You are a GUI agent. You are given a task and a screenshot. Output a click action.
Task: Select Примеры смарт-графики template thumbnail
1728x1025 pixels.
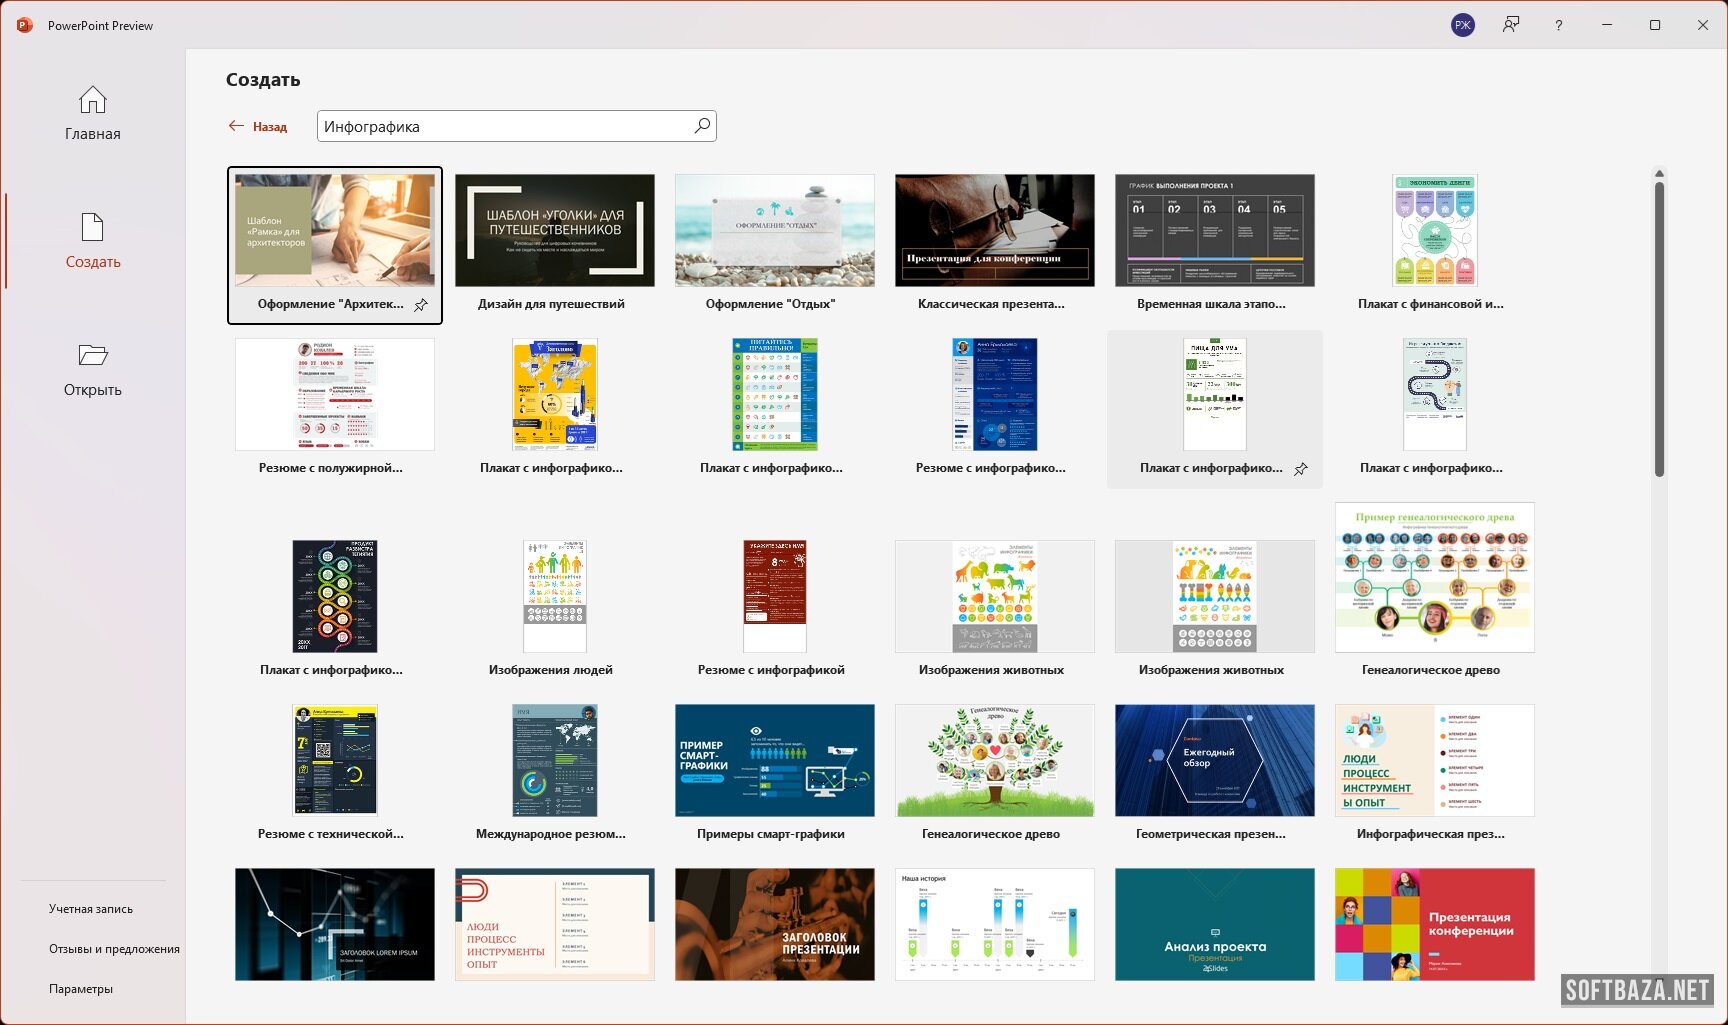click(775, 761)
